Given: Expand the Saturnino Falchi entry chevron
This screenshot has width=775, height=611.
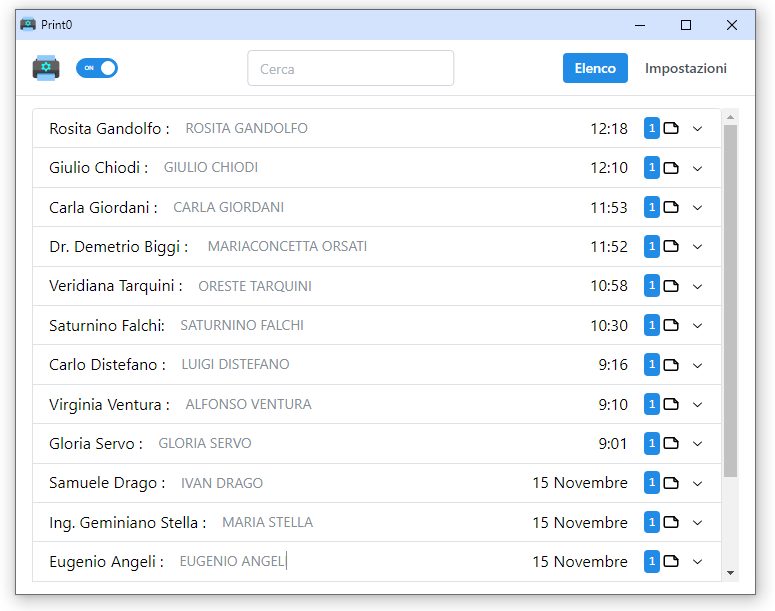Looking at the screenshot, I should click(x=698, y=326).
